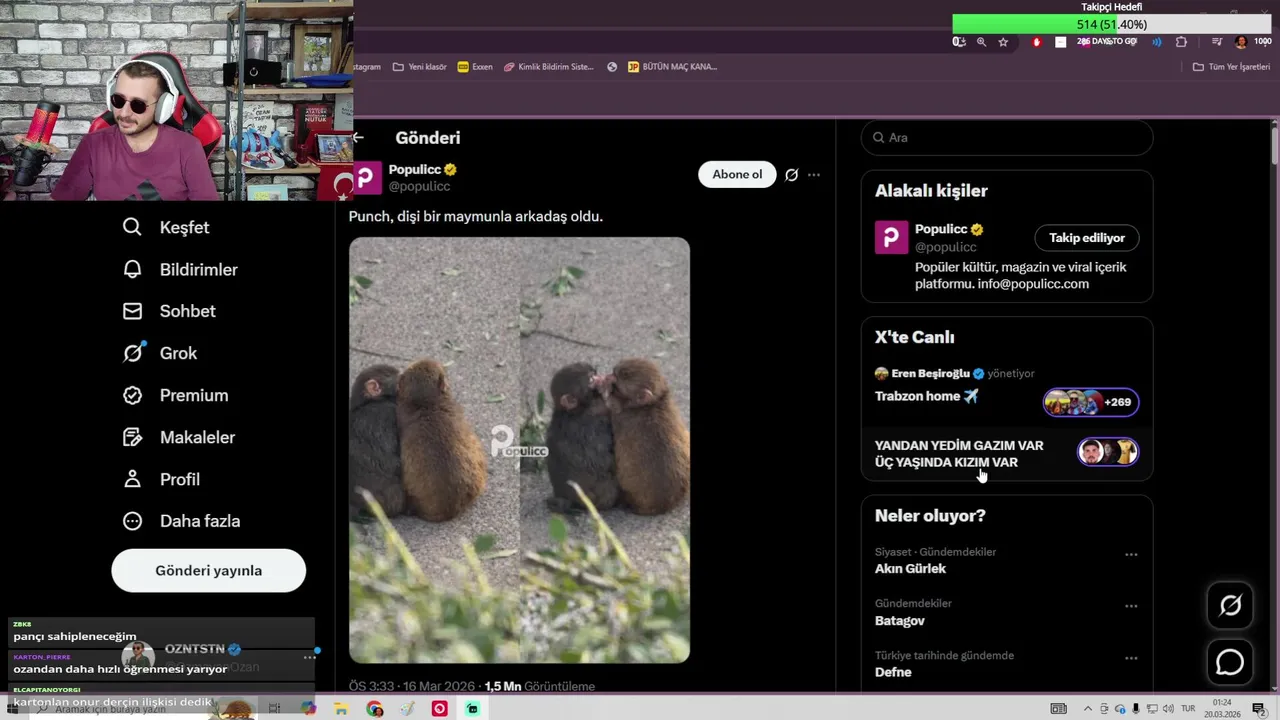Screen dimensions: 1280x720
Task: Open Chrome in taskbar
Action: [374, 709]
